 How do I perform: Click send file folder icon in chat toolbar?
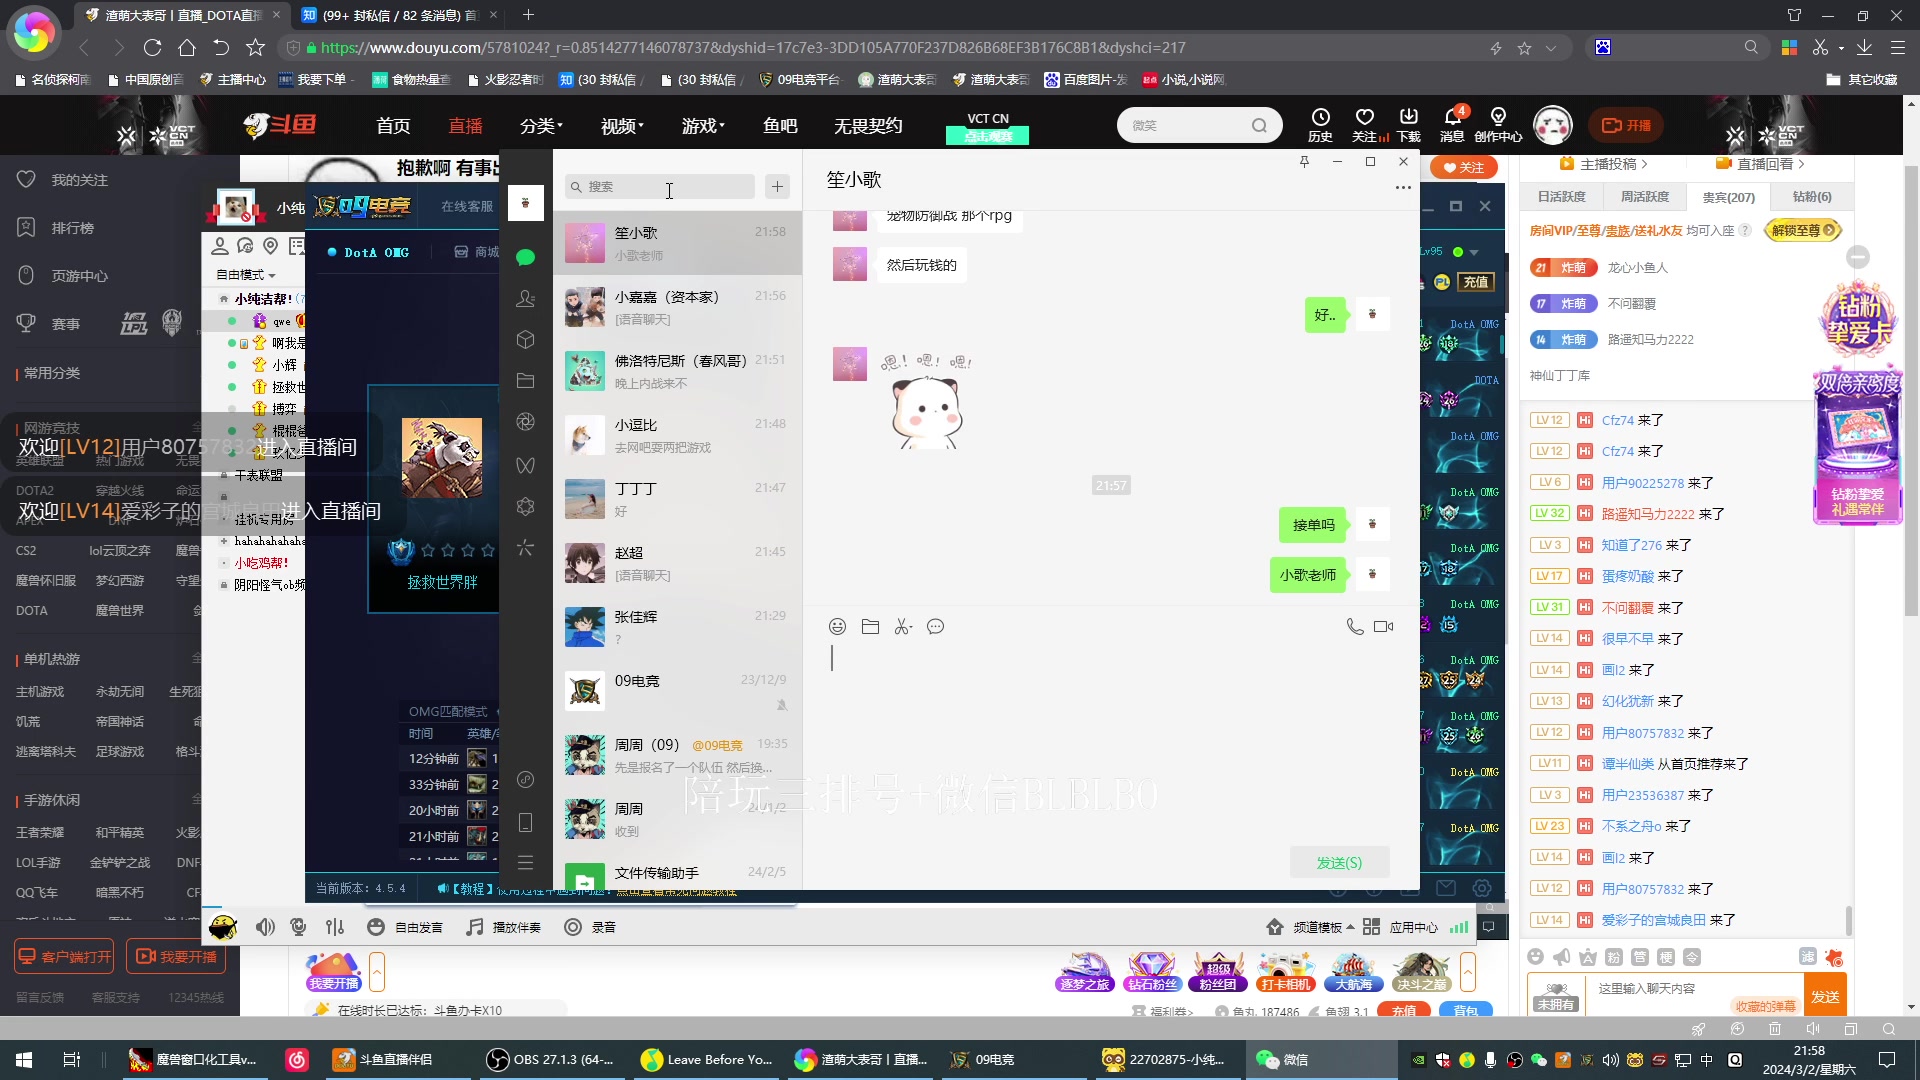coord(871,627)
